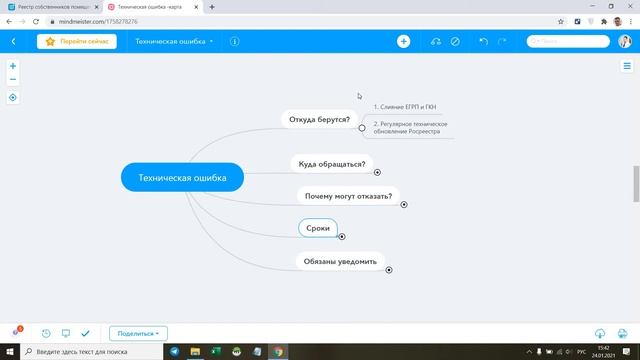Redo the last action

pyautogui.click(x=502, y=41)
